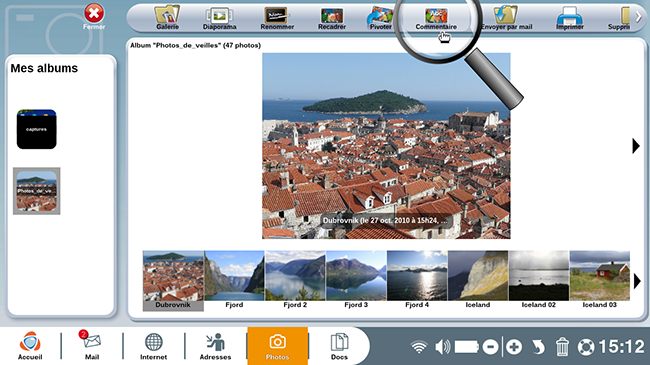Select the Photos tab

tap(277, 346)
